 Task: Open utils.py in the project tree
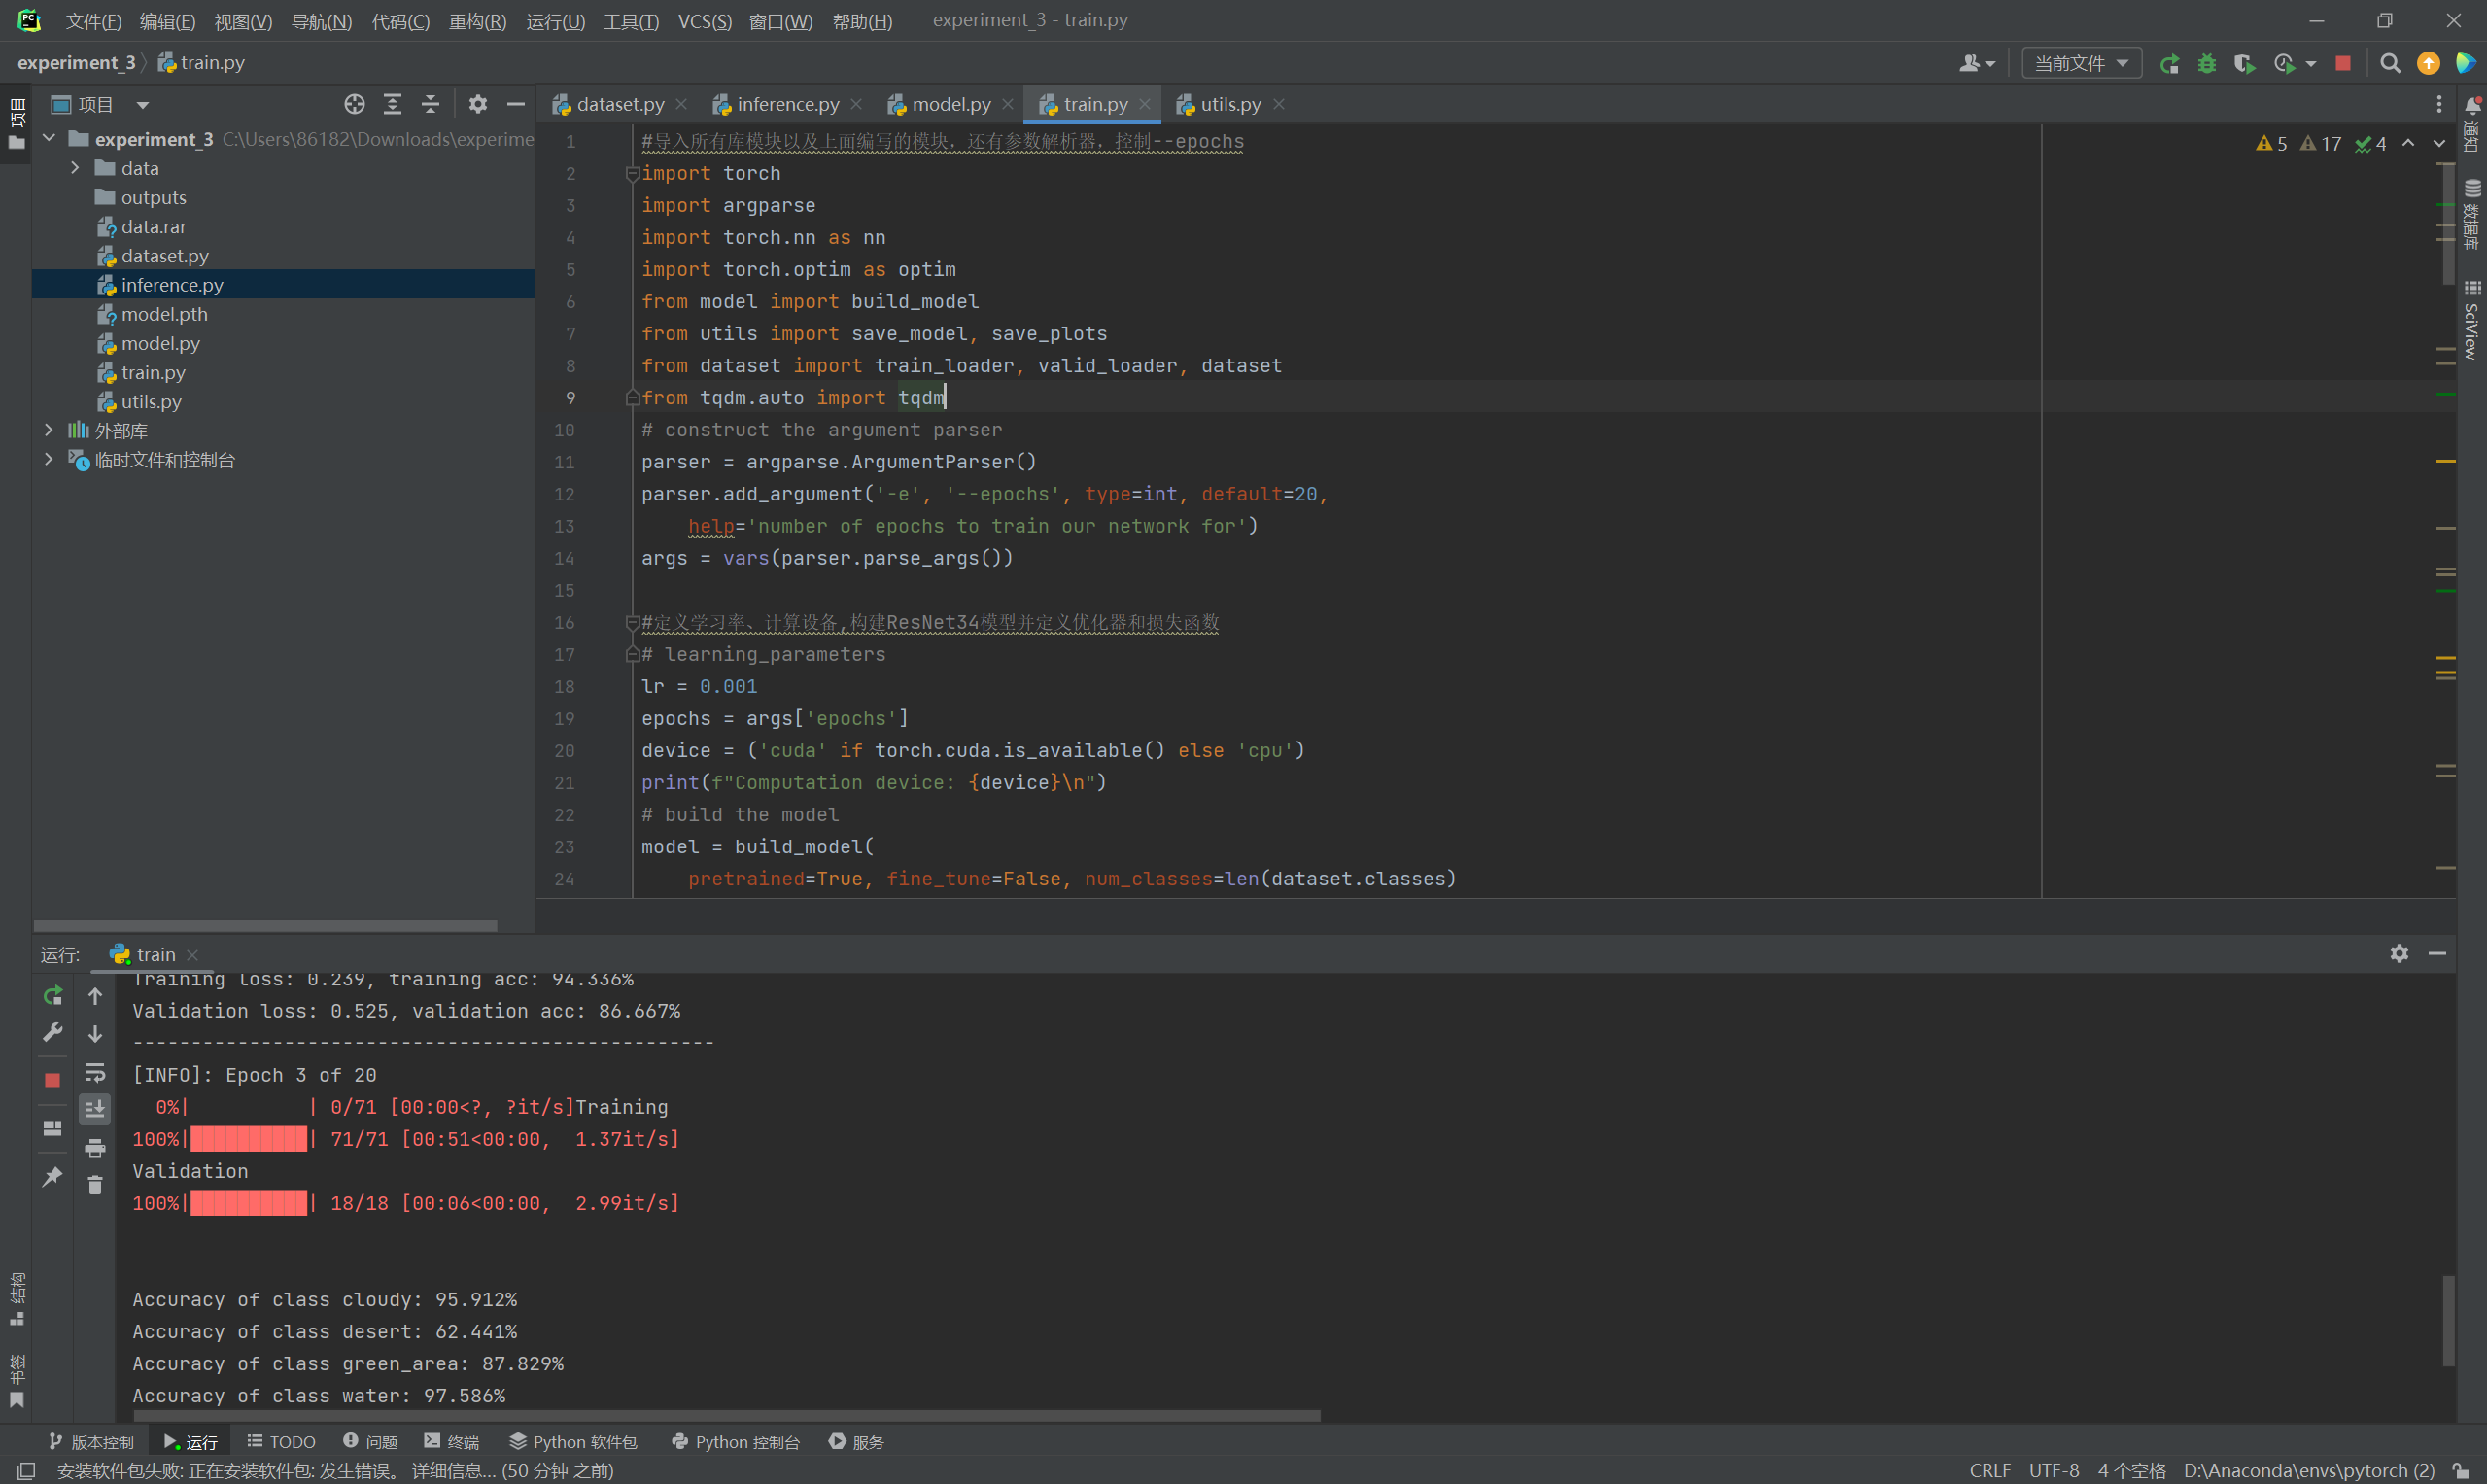(151, 401)
